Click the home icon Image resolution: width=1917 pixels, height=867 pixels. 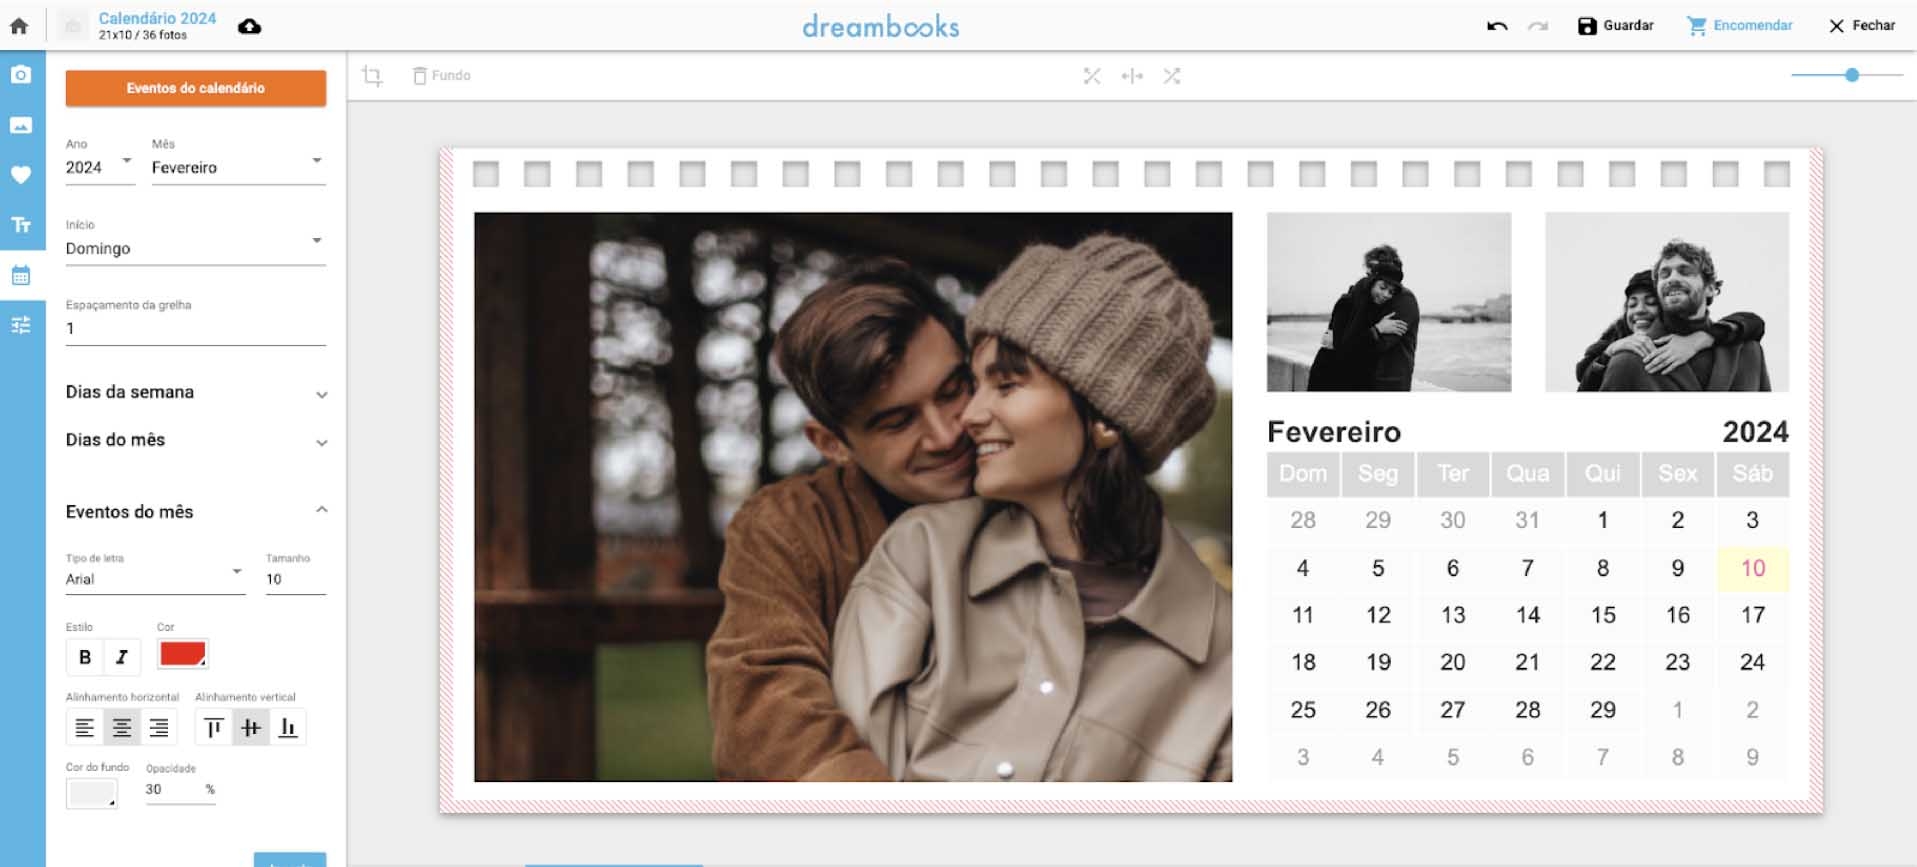coord(19,26)
